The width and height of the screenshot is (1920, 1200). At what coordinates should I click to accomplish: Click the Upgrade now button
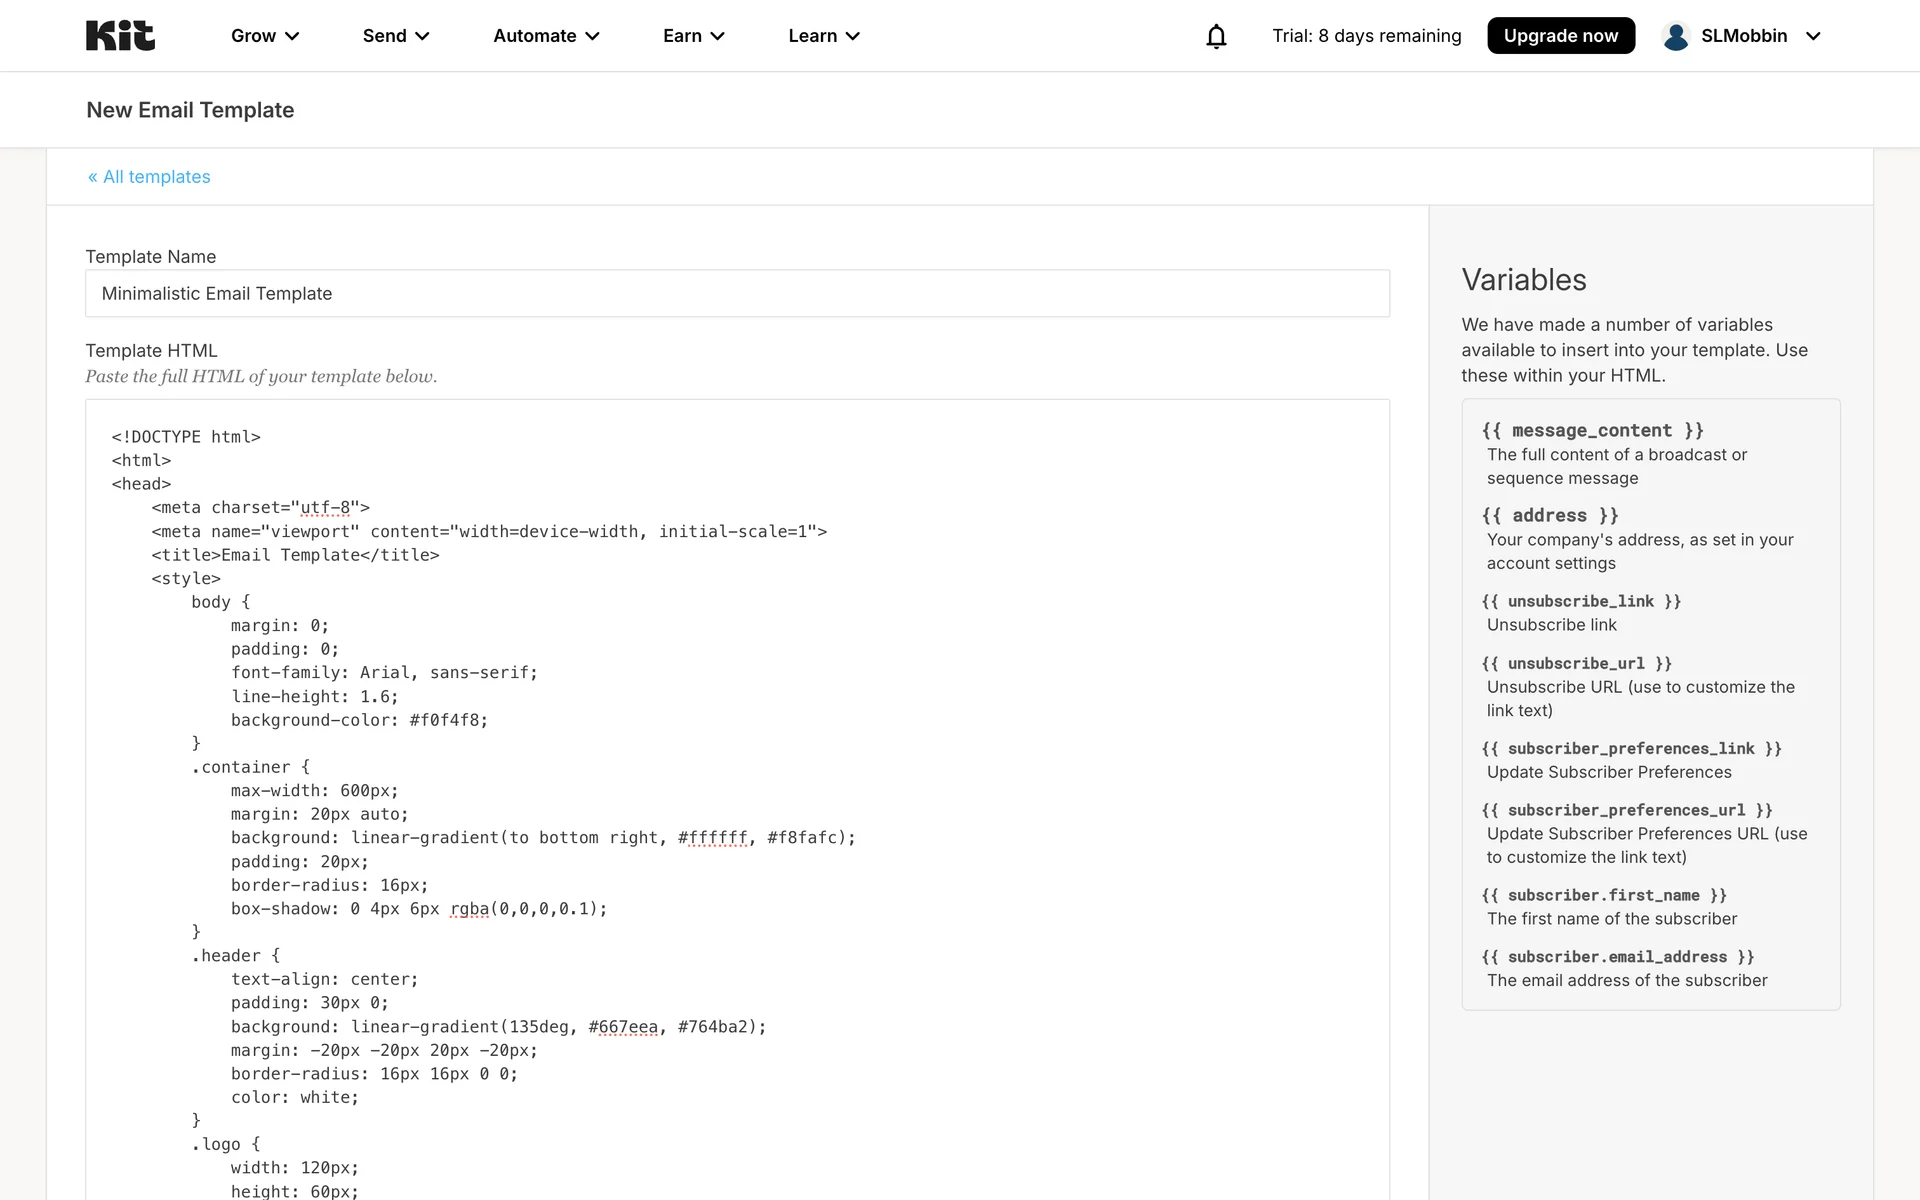tap(1560, 36)
